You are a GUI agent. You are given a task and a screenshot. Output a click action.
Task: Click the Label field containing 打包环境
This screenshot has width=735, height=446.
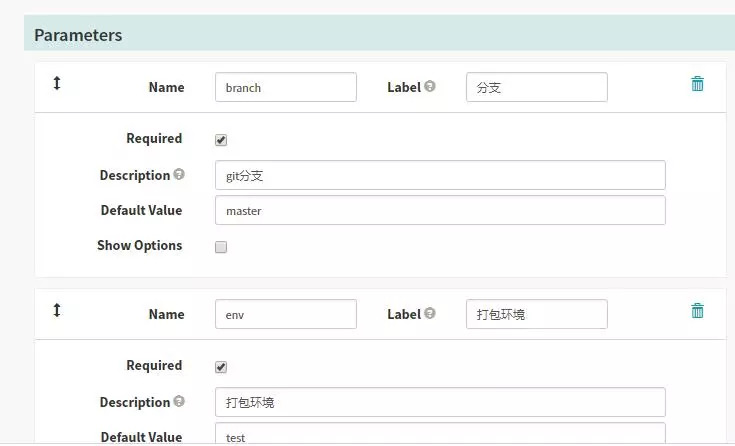[537, 314]
